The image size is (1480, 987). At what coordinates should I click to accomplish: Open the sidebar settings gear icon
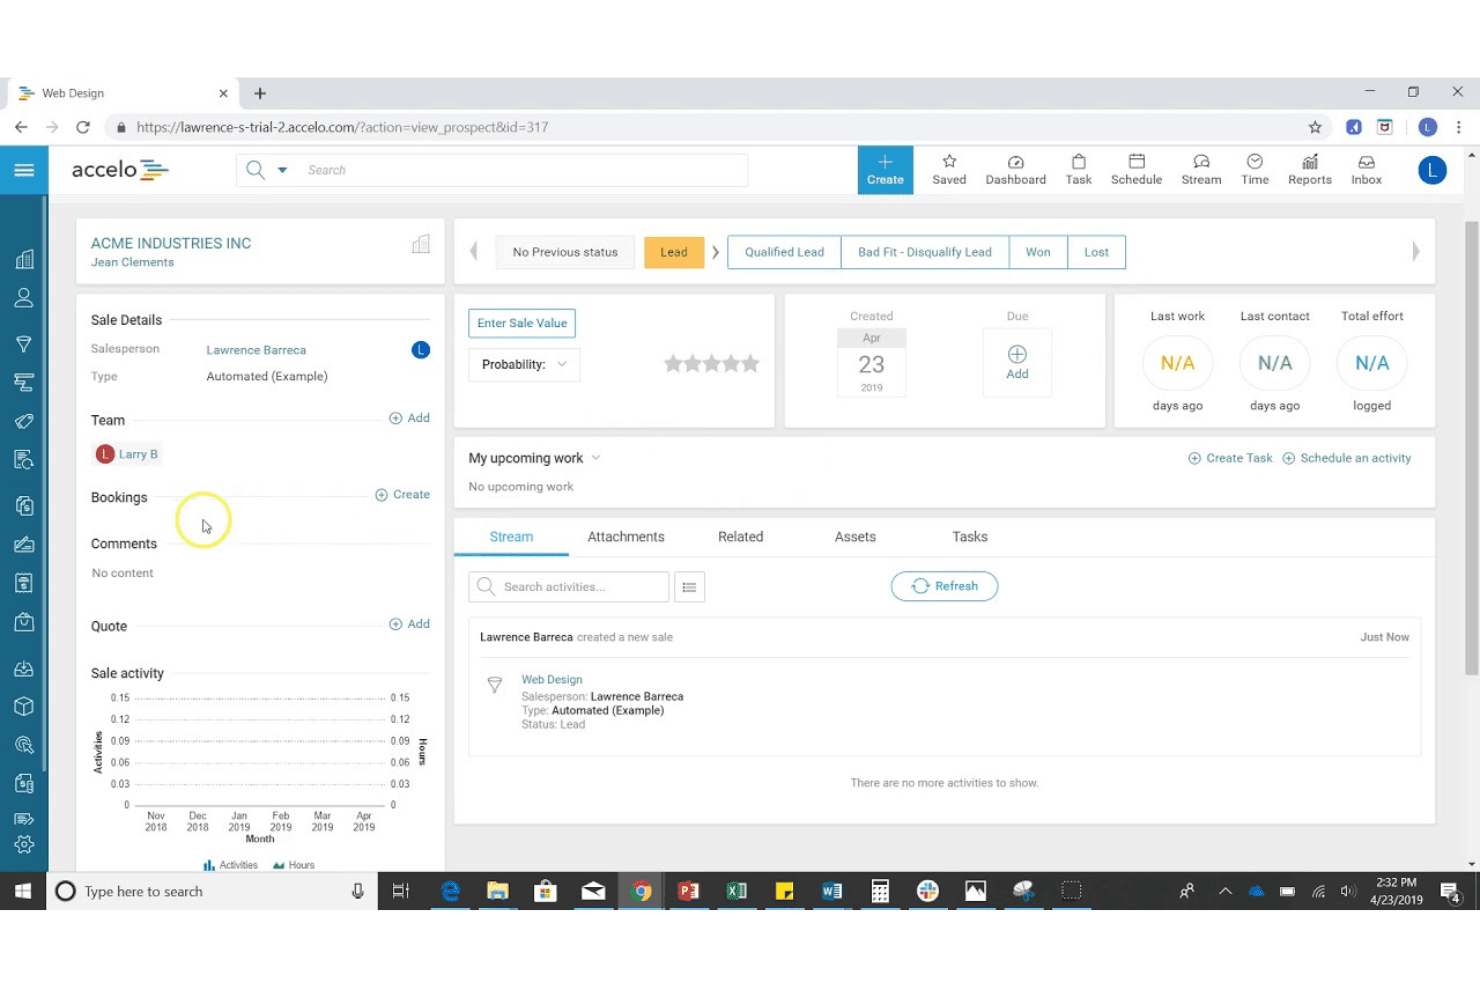click(24, 845)
